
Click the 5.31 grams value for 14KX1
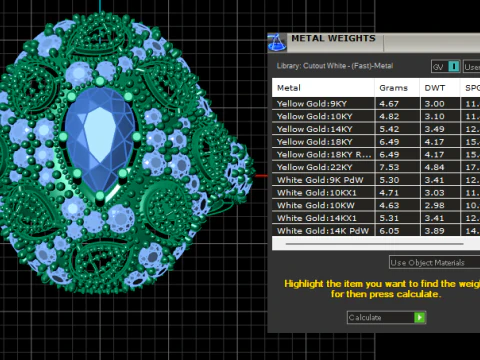click(389, 218)
